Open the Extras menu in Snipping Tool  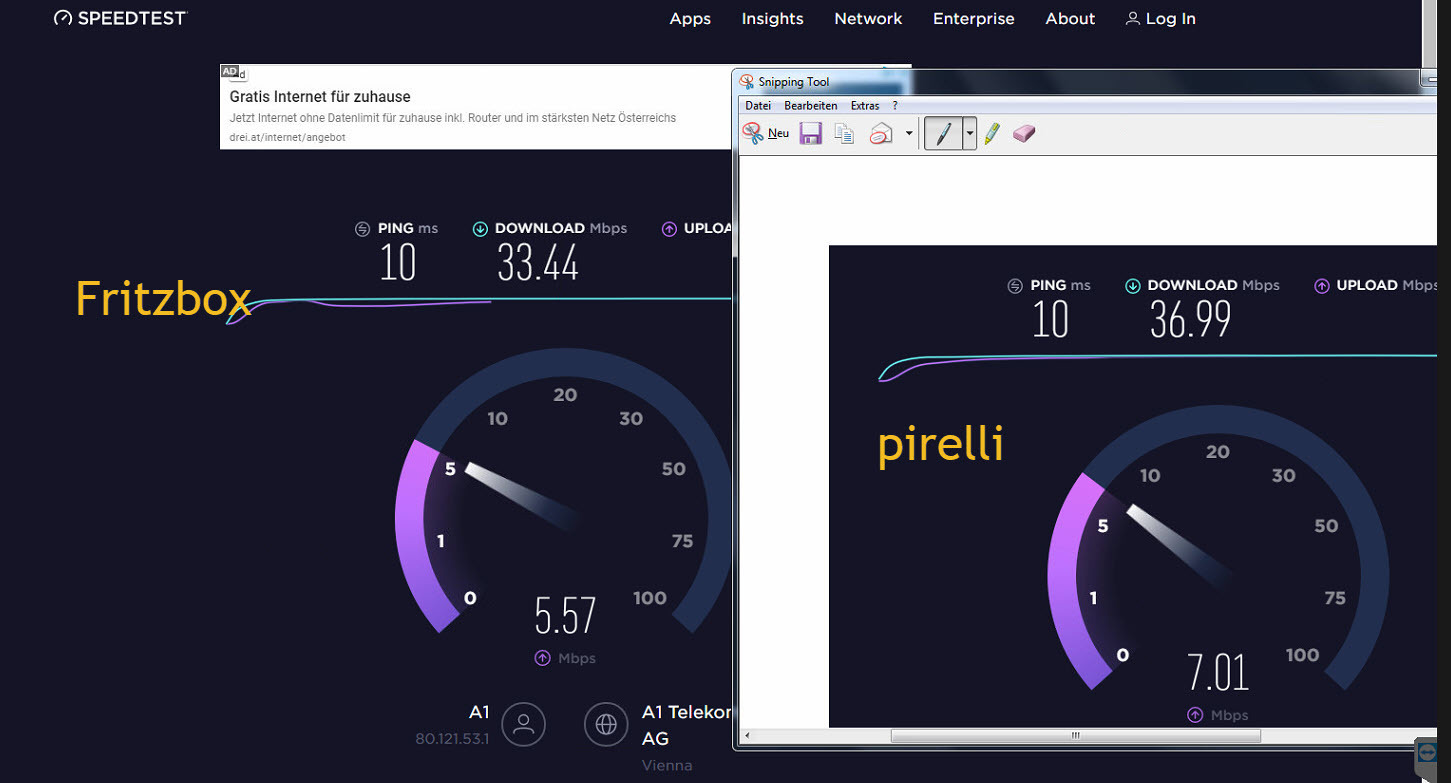coord(865,105)
